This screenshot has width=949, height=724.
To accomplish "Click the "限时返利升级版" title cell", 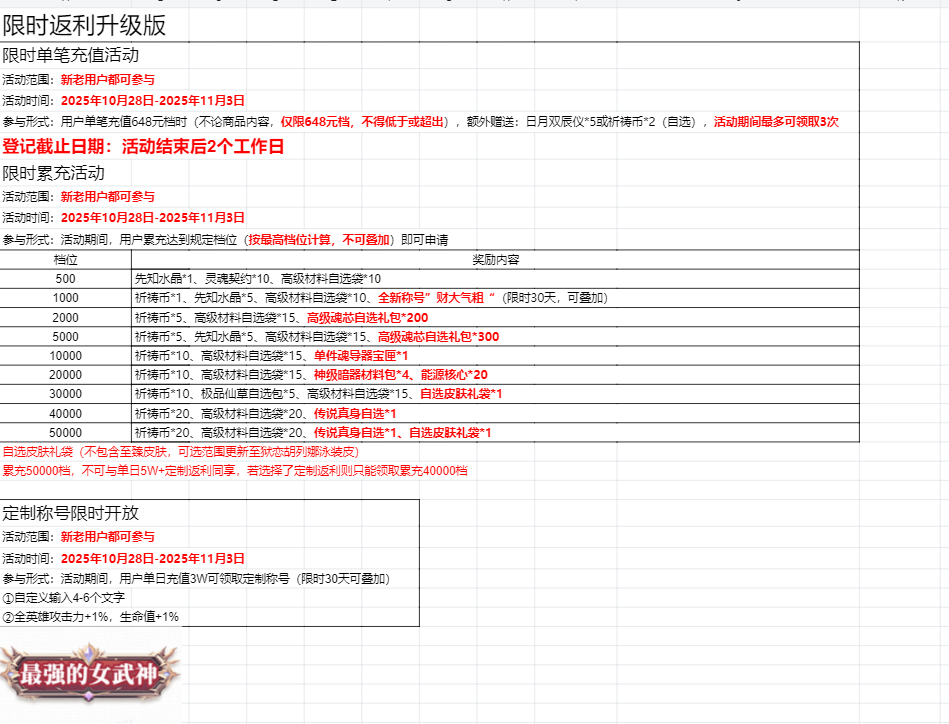I will (85, 25).
